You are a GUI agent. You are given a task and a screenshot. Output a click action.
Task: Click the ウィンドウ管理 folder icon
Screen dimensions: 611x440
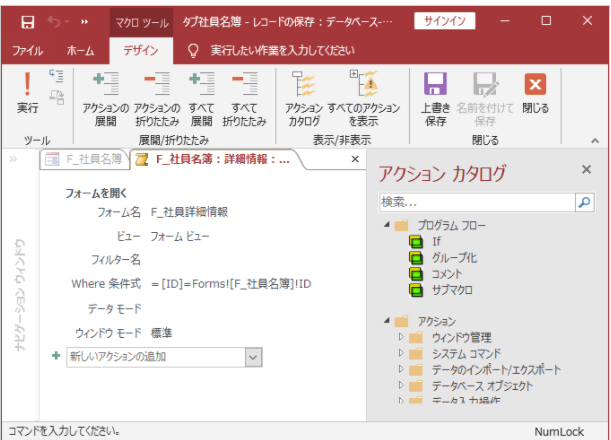click(x=416, y=337)
